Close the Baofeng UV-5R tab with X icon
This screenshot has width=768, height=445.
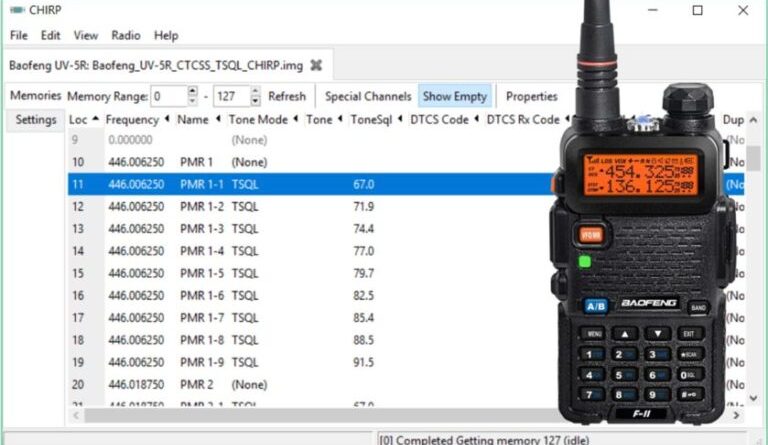[x=316, y=65]
